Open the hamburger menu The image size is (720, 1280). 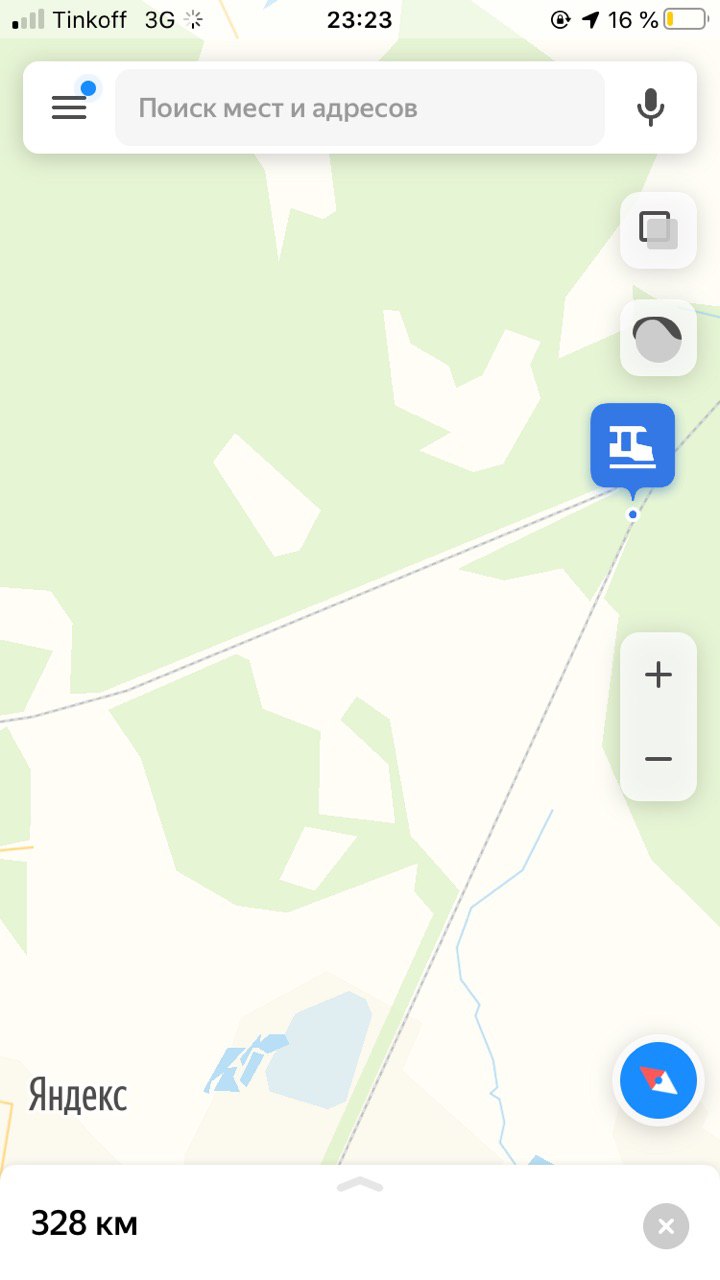click(x=69, y=108)
